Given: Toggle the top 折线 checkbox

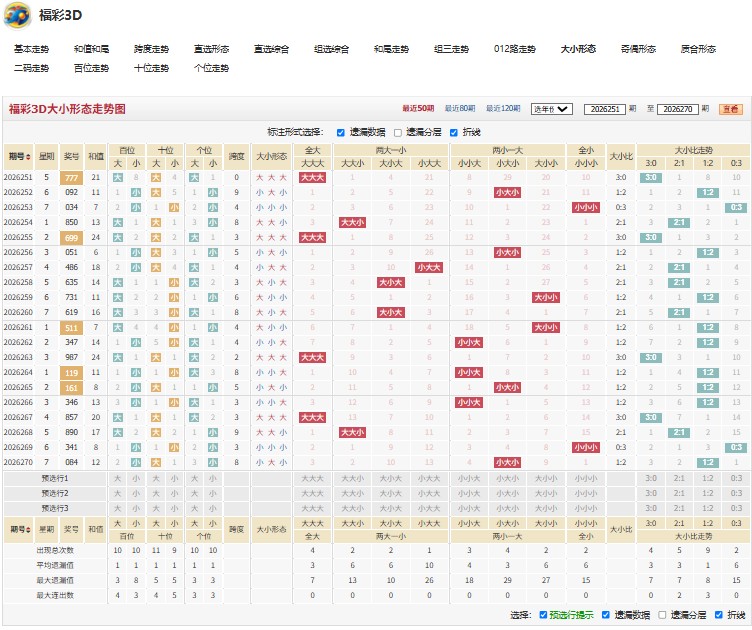Looking at the screenshot, I should click(454, 133).
